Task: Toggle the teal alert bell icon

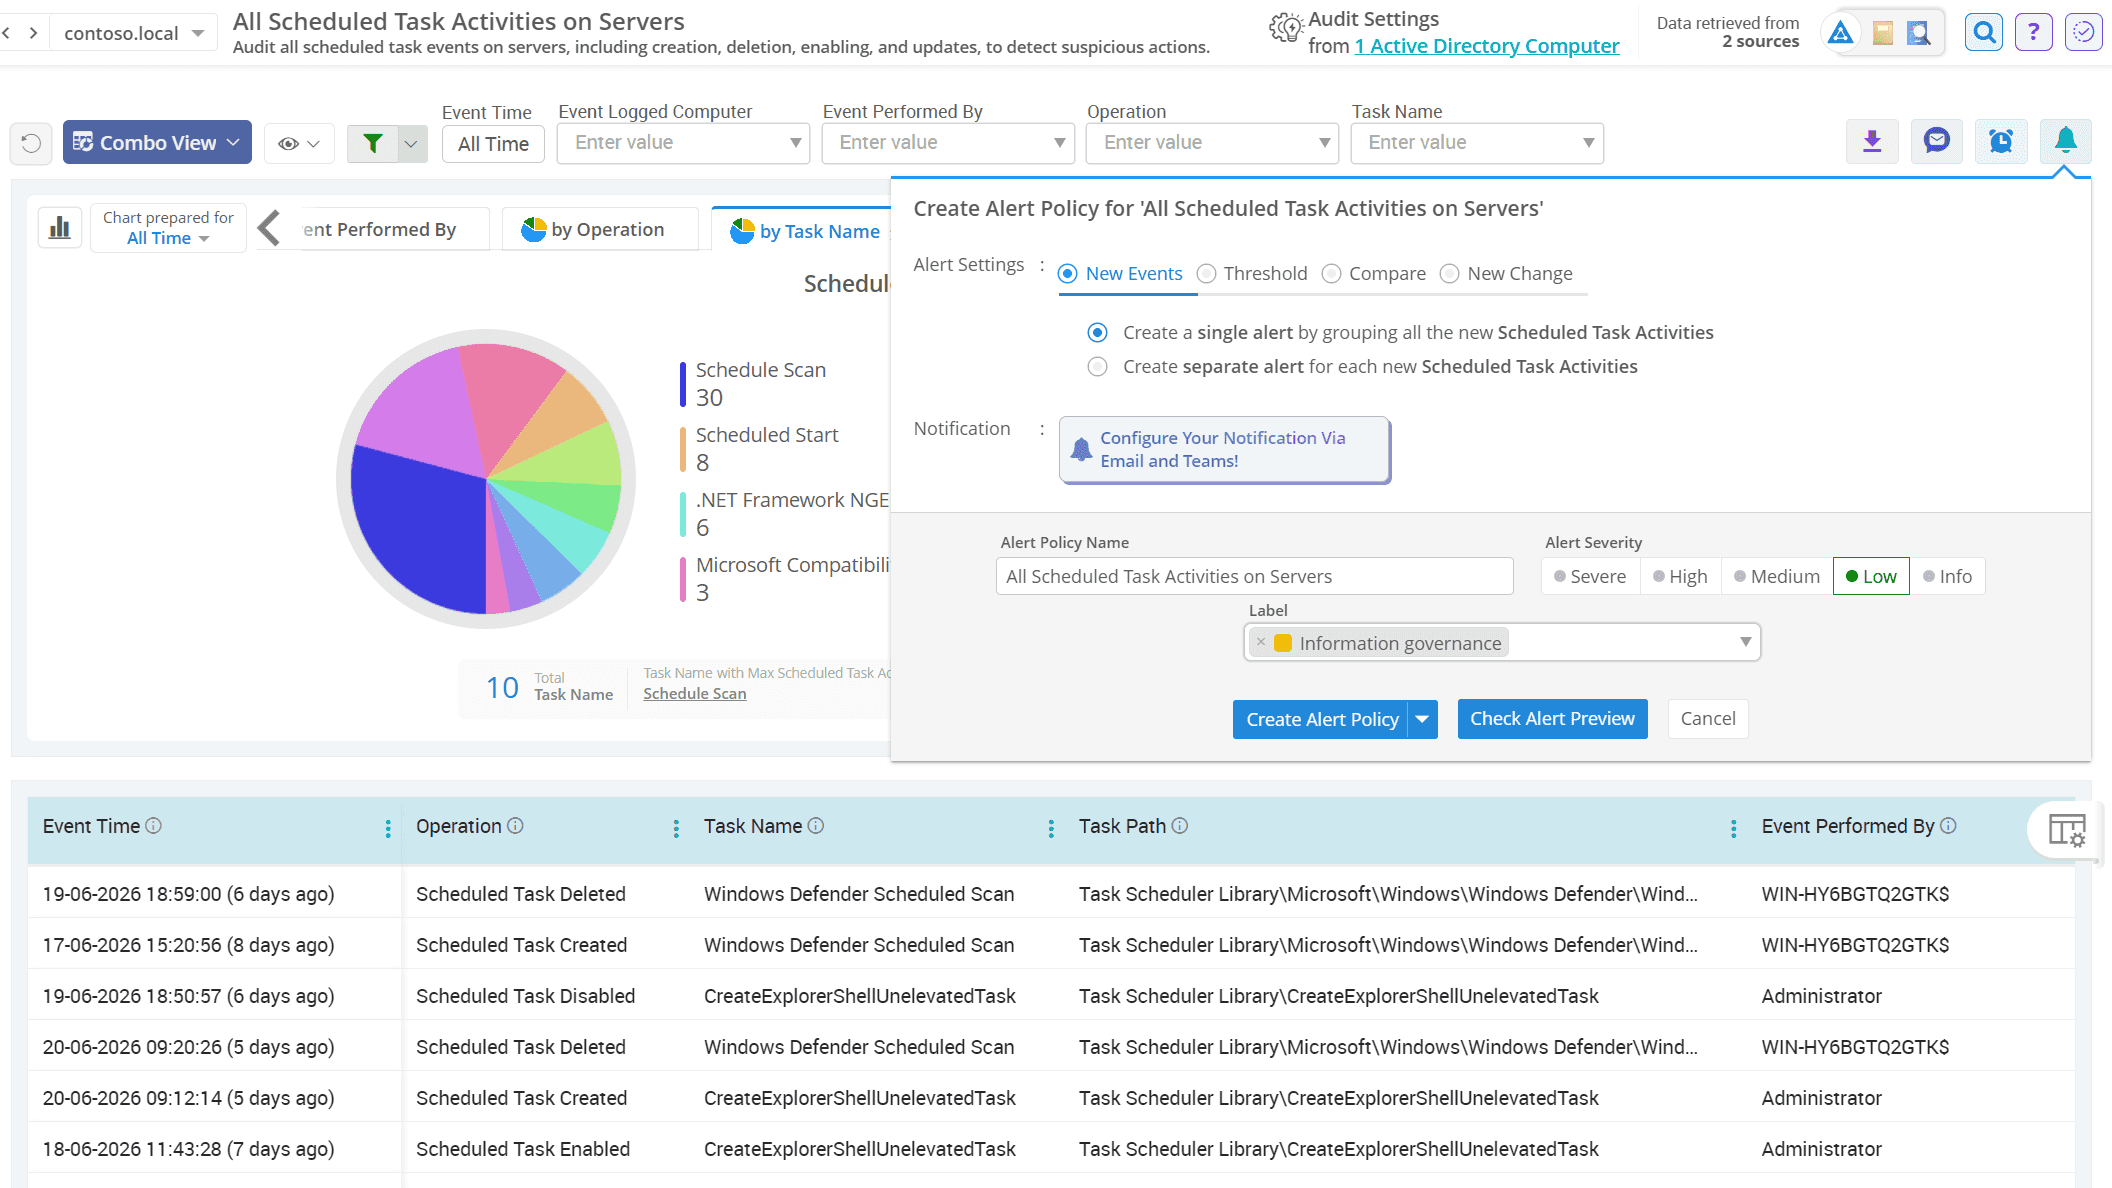Action: 2065,142
